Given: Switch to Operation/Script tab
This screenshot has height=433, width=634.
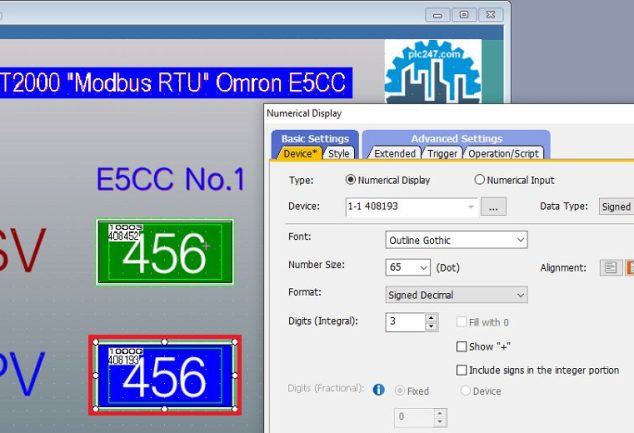Looking at the screenshot, I should (503, 154).
